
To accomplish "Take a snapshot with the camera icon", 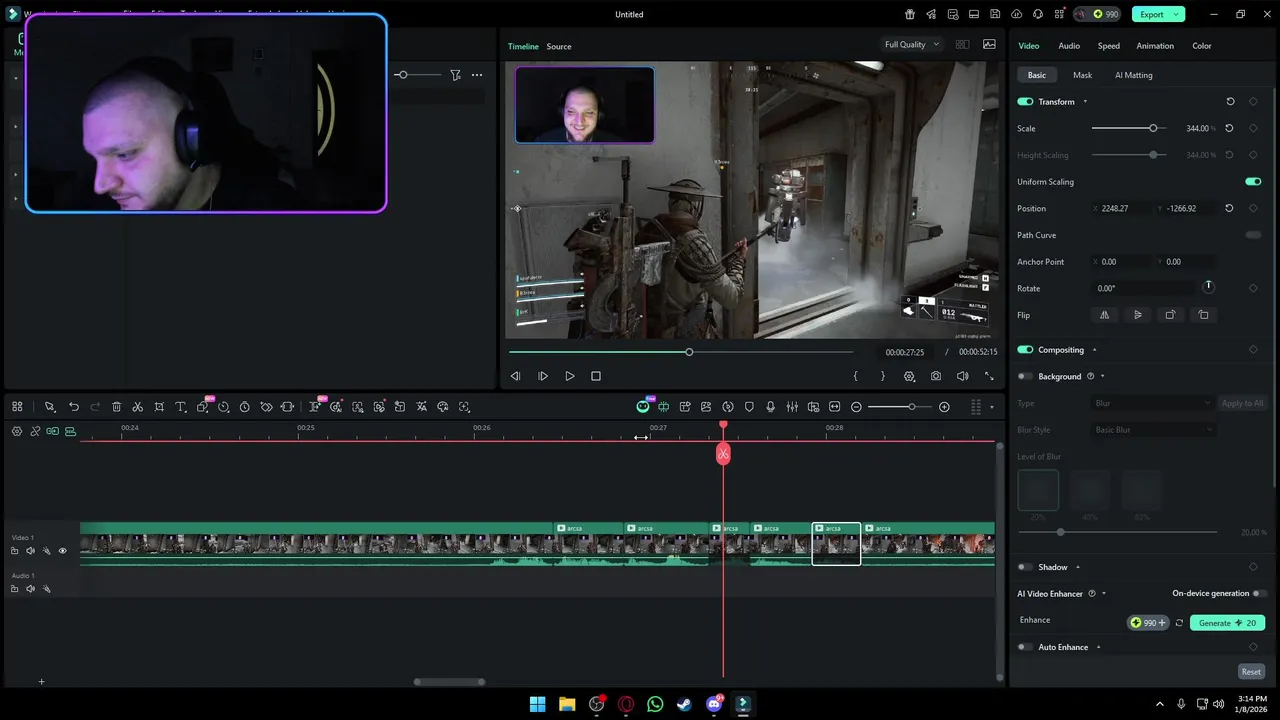I will [x=936, y=376].
